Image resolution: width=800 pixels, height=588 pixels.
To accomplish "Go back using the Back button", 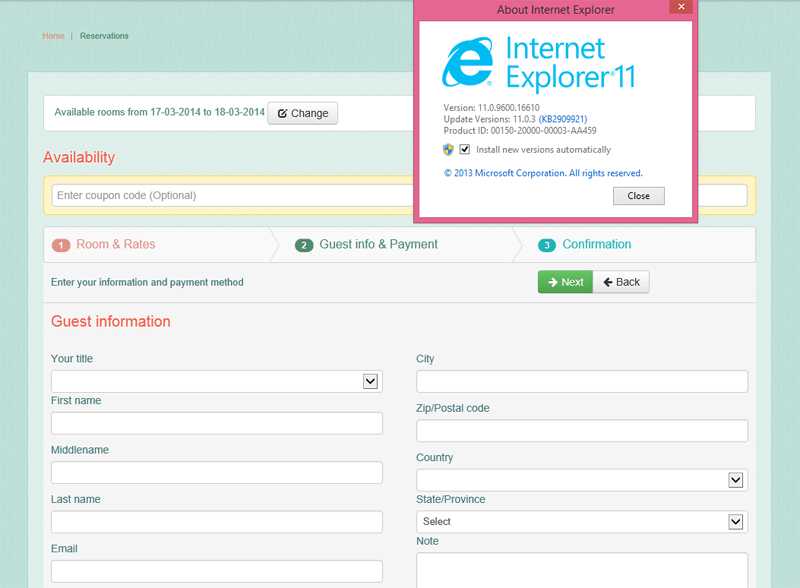I will click(x=621, y=282).
